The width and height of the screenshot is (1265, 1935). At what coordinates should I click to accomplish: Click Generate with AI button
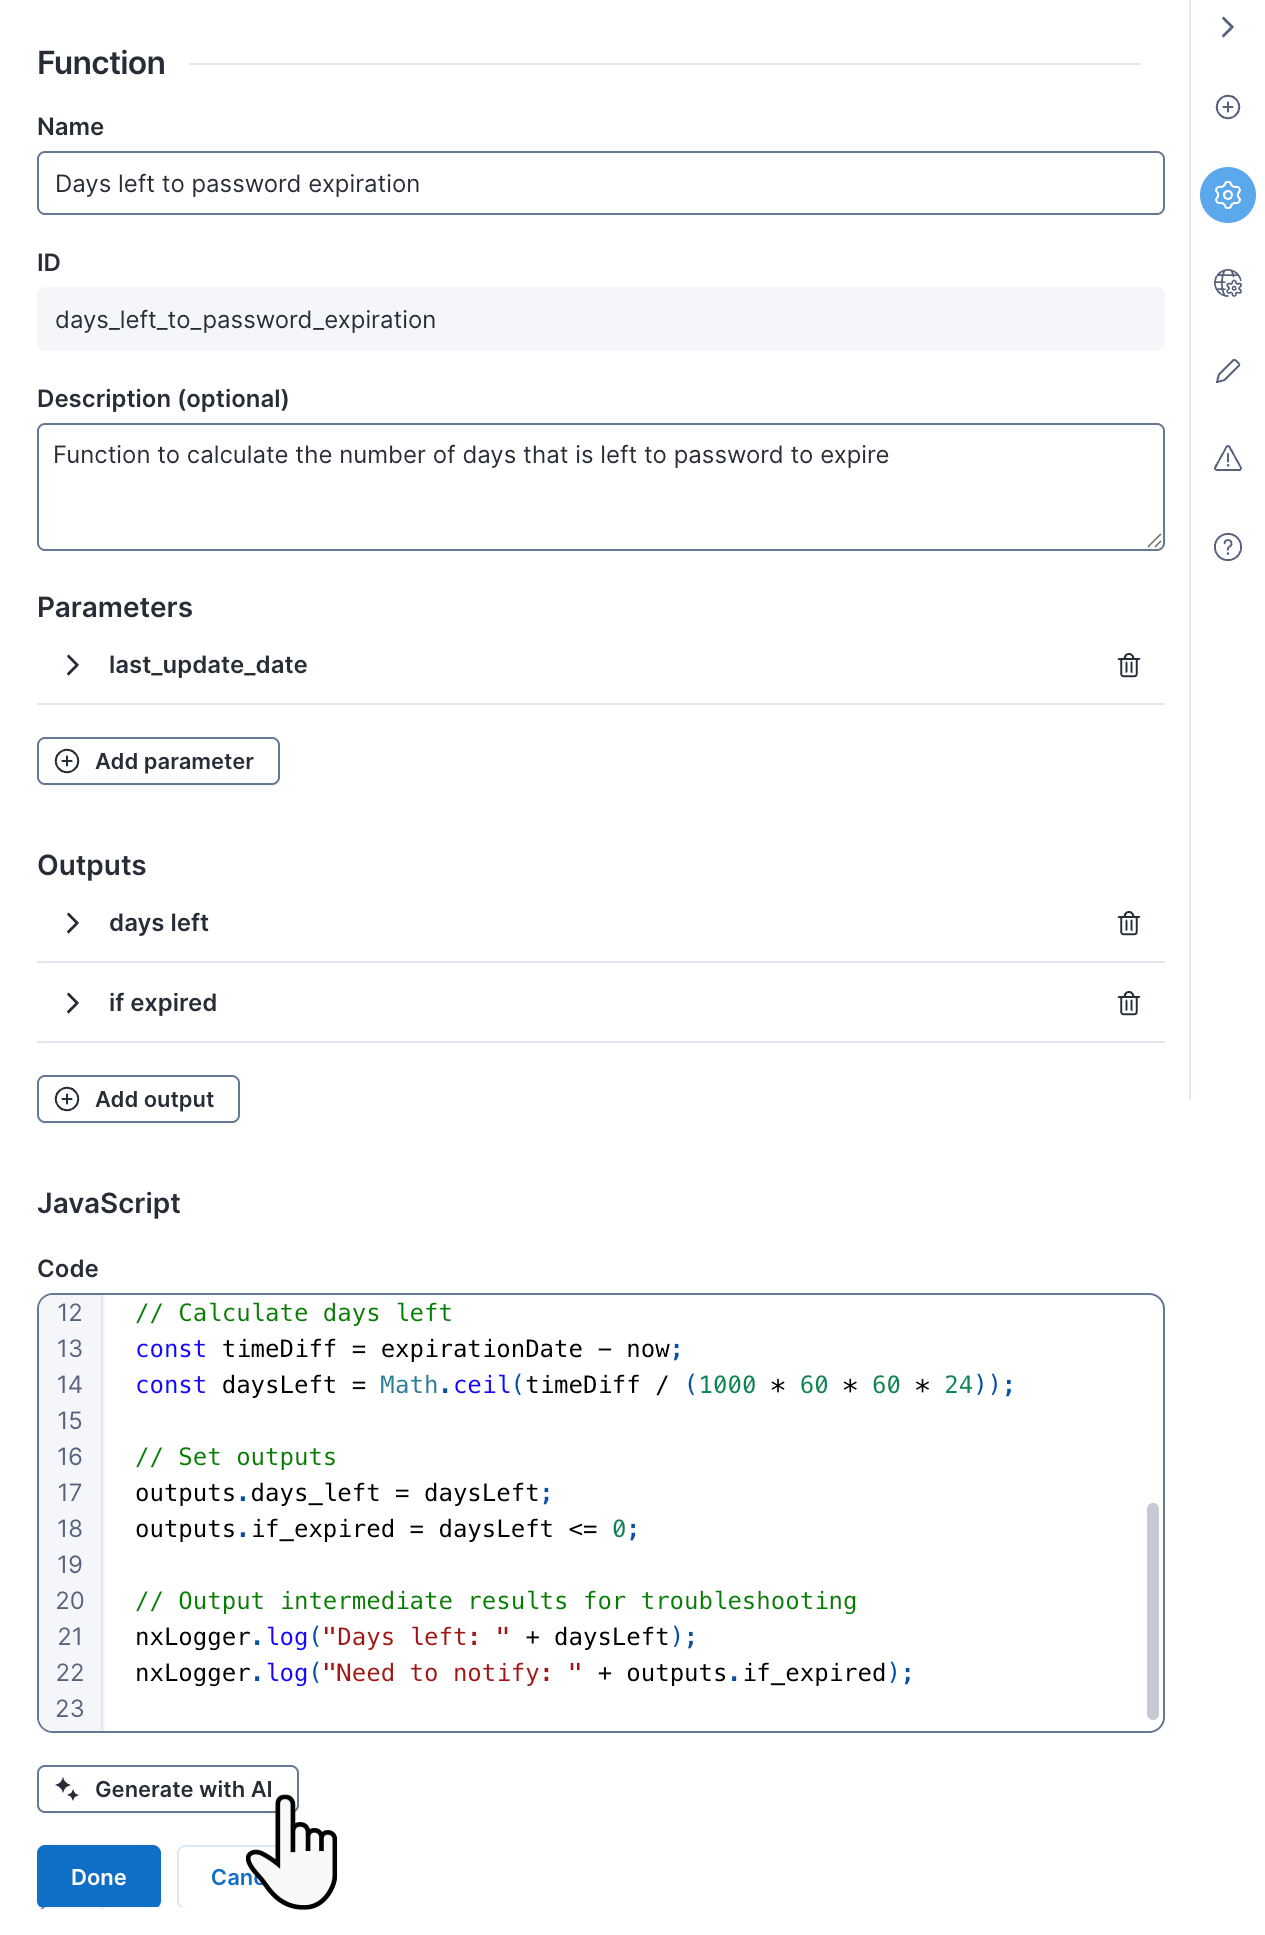[x=167, y=1789]
